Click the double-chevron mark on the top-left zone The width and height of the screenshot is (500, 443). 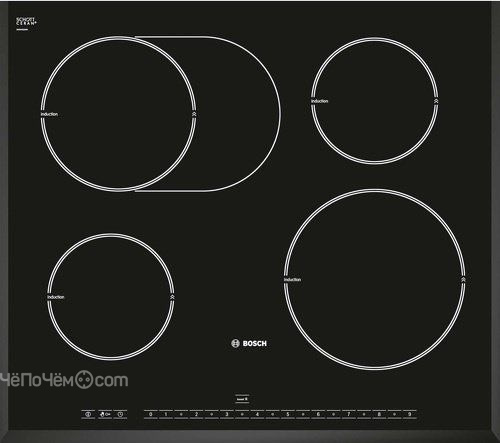(x=194, y=114)
